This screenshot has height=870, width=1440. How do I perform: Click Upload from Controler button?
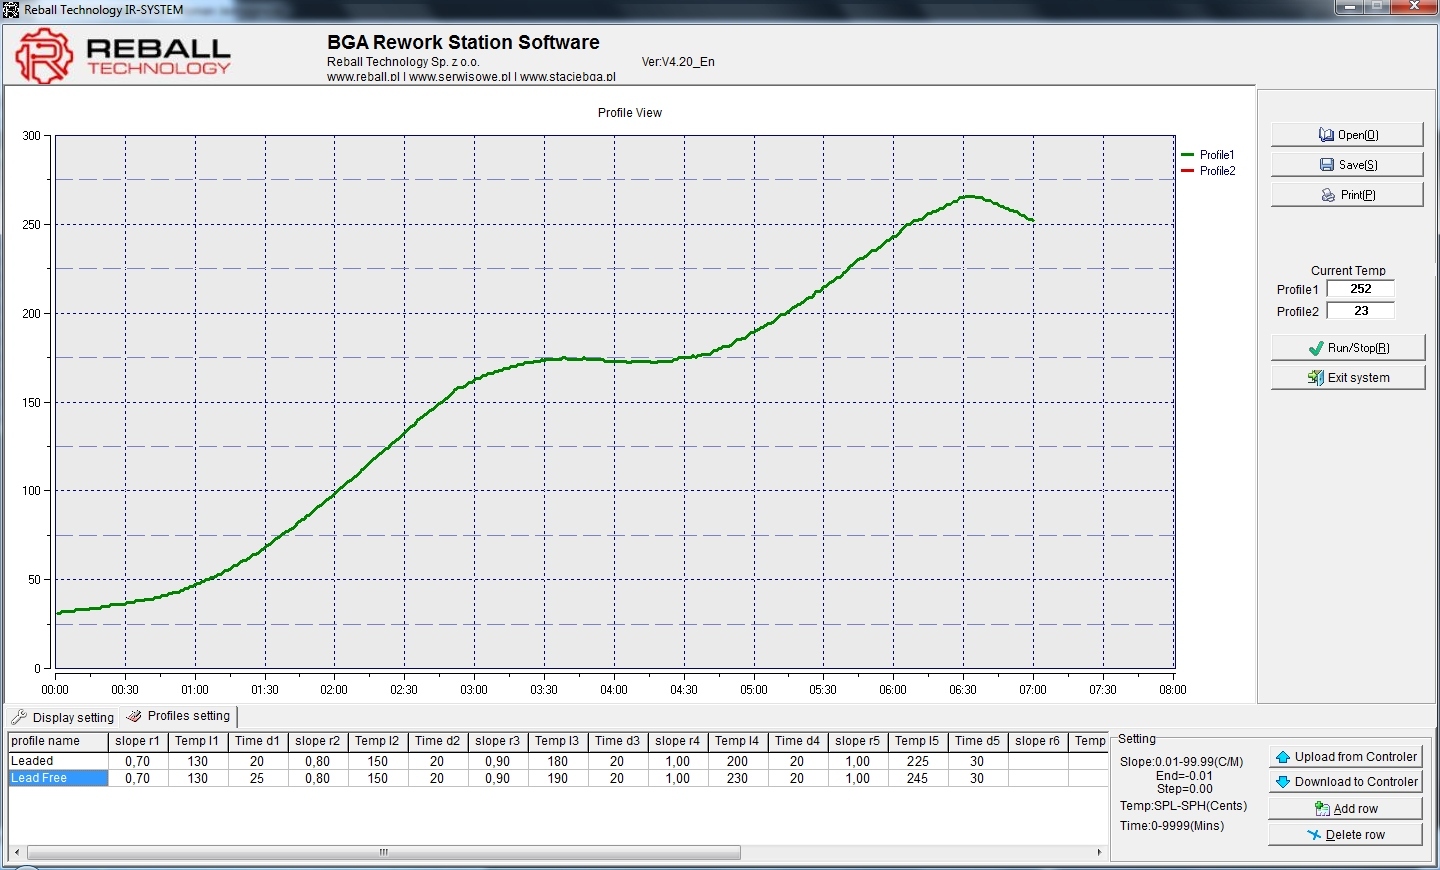(1345, 757)
